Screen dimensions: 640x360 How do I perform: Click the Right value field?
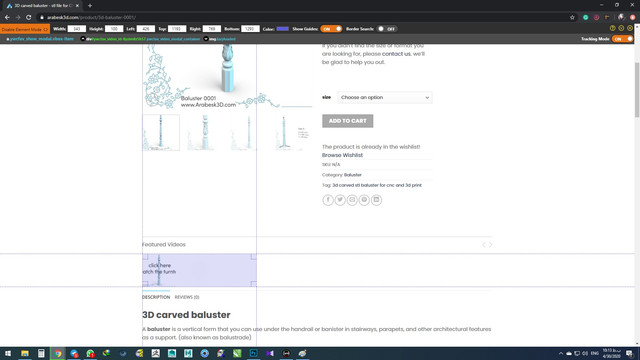point(211,29)
